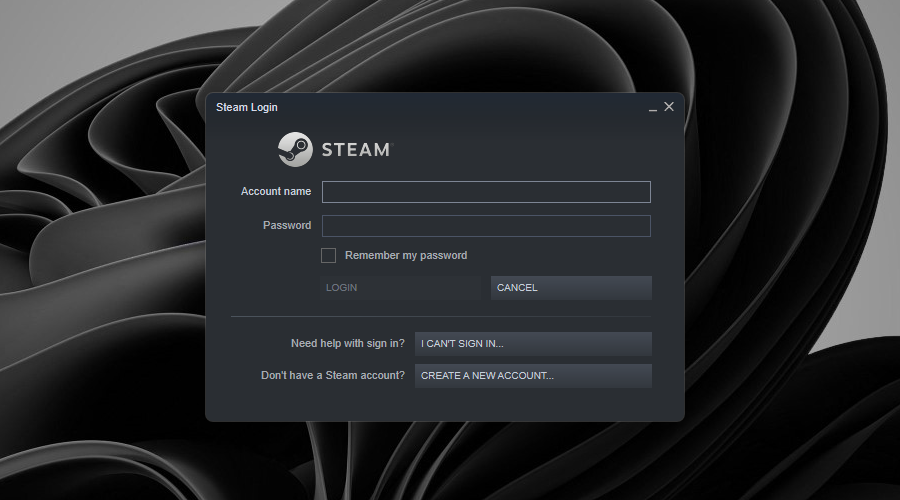Click the Steam logo icon
Viewport: 900px width, 500px height.
click(x=295, y=149)
